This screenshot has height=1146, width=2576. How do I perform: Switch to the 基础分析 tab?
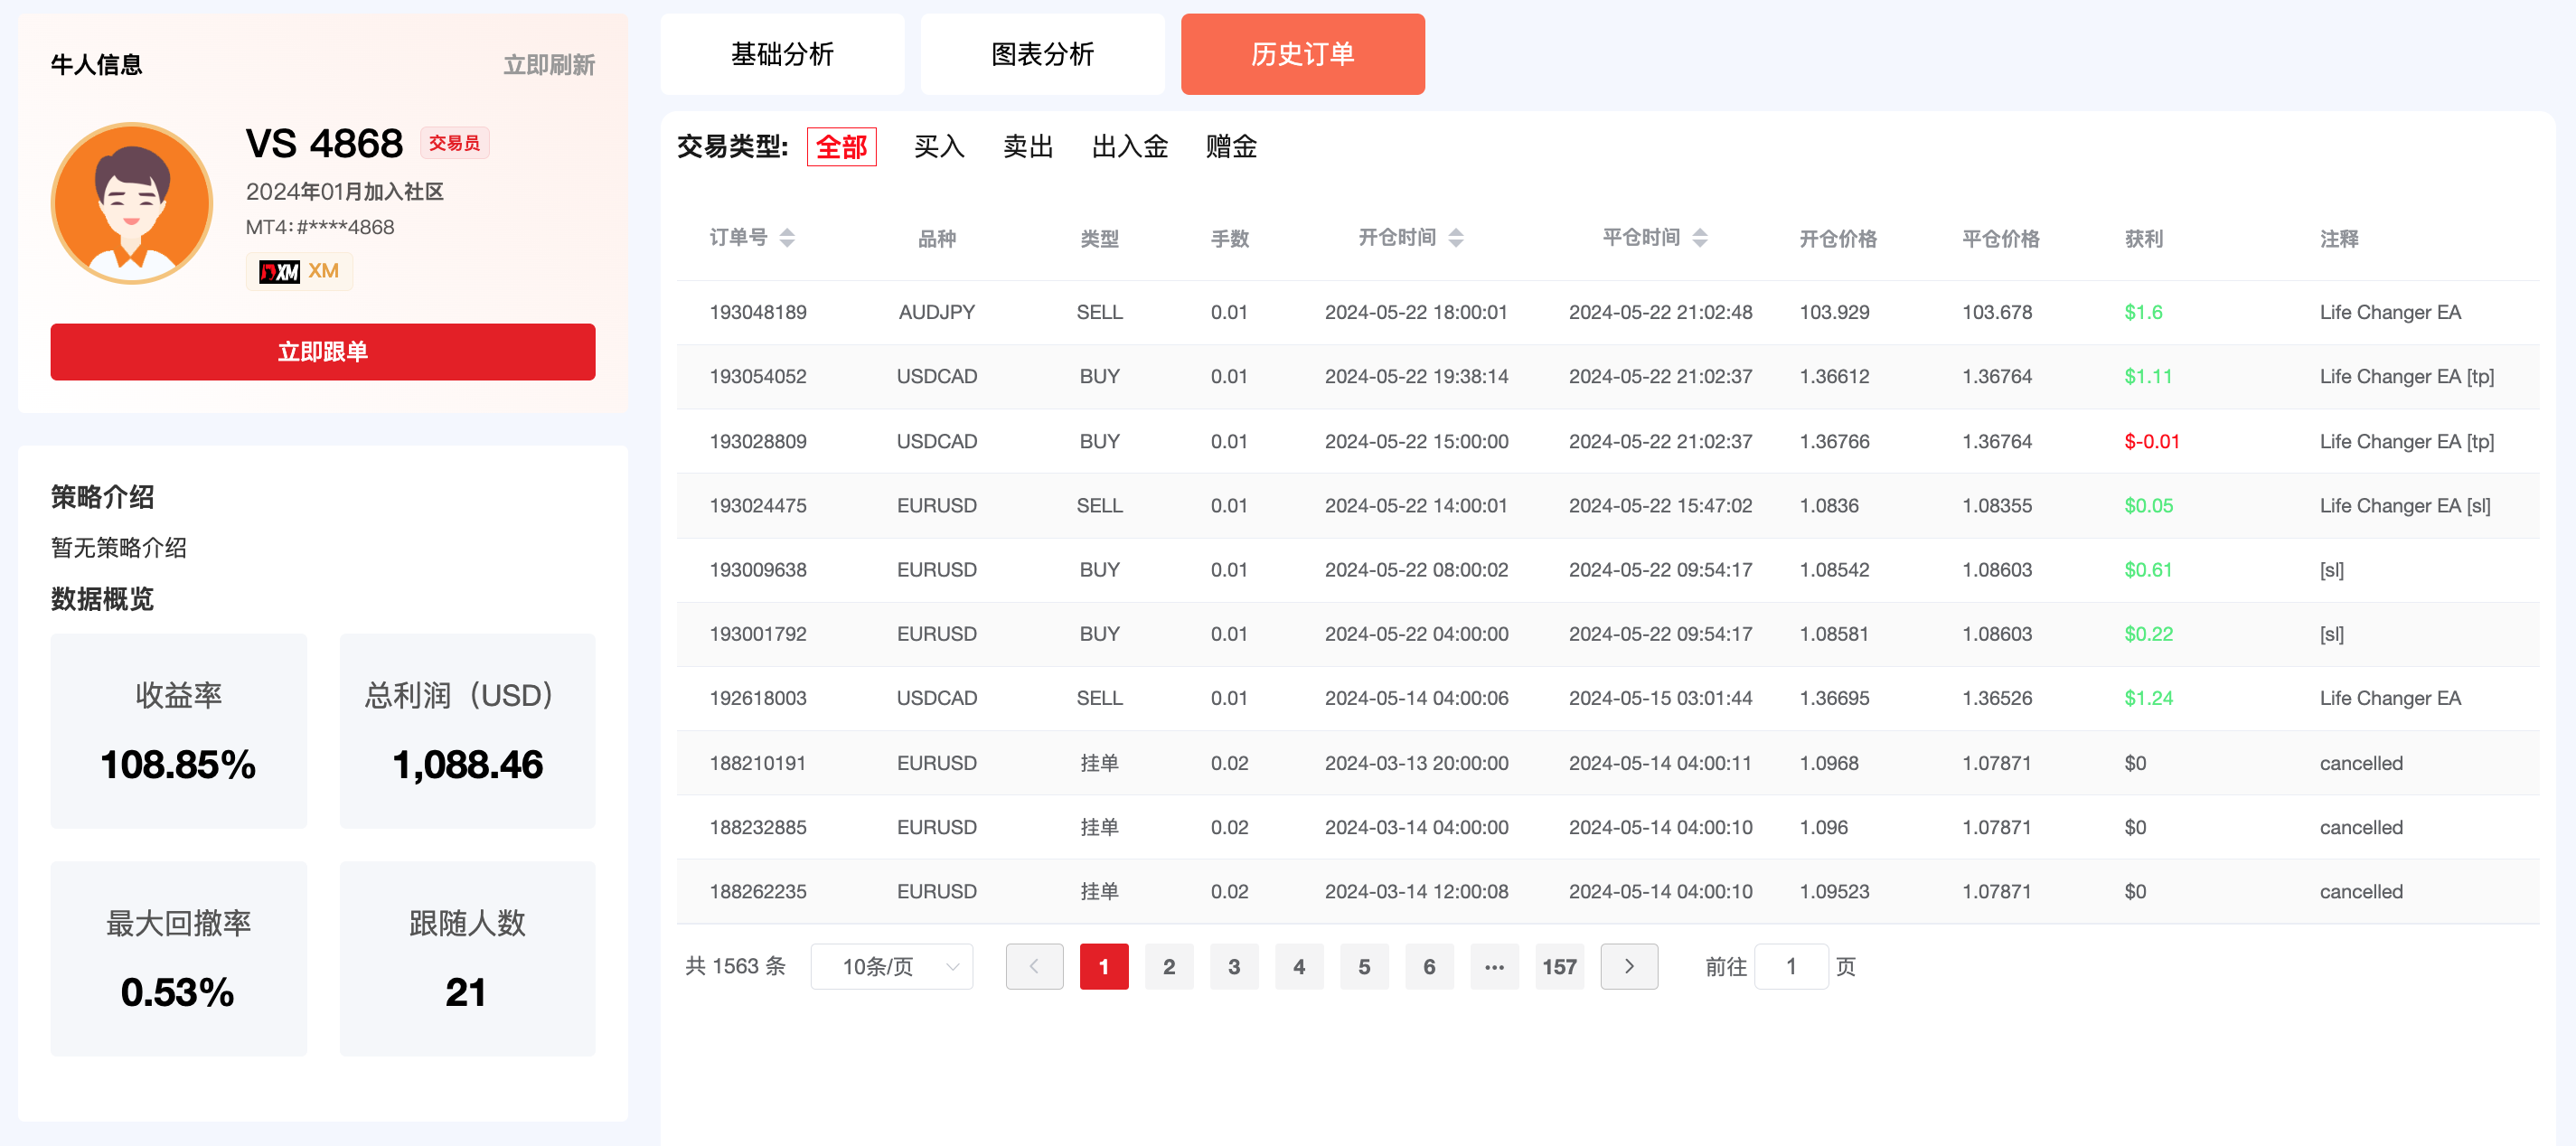point(782,54)
